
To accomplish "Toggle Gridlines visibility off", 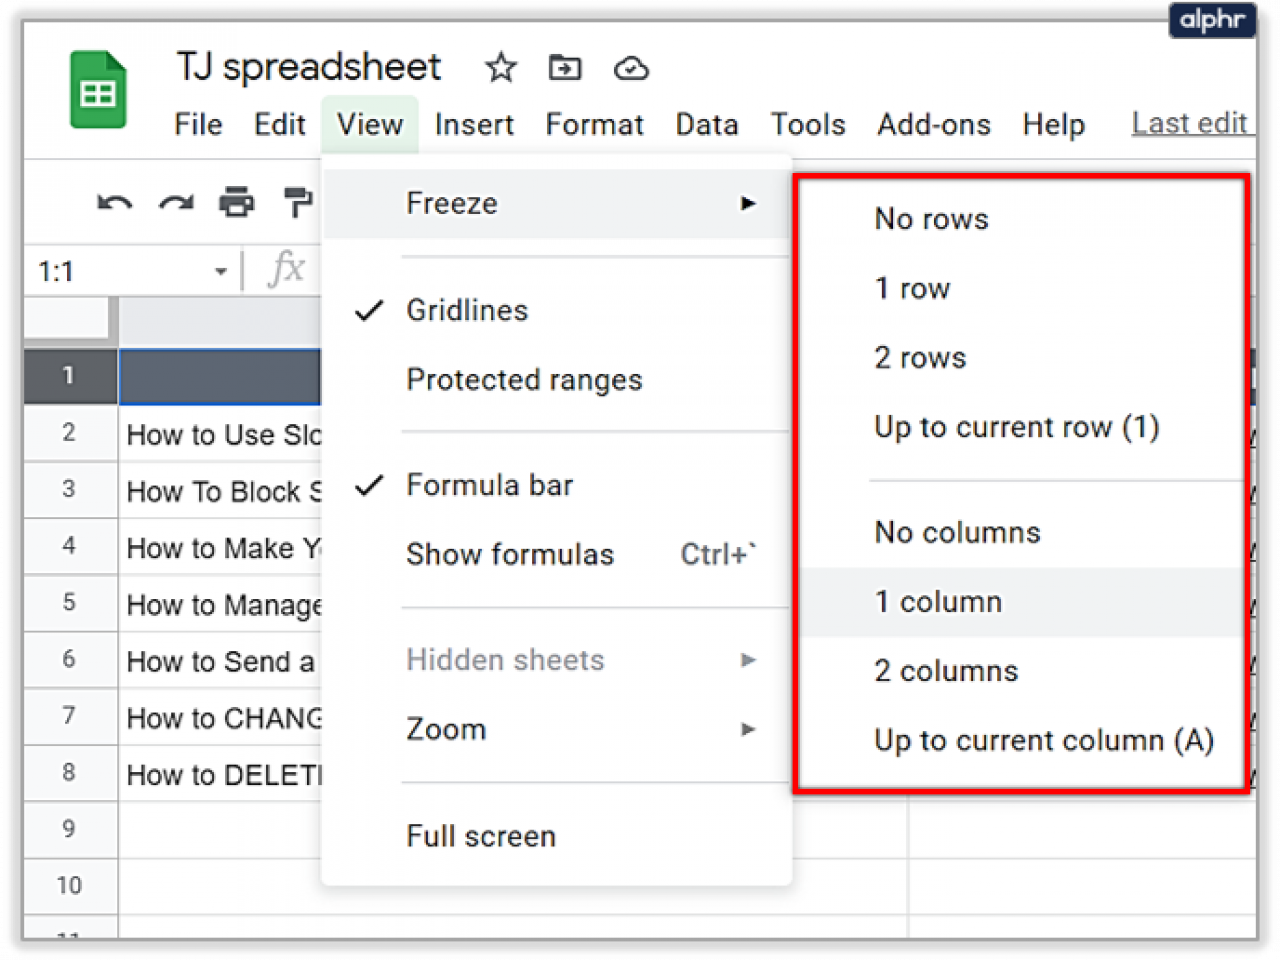I will click(x=467, y=310).
